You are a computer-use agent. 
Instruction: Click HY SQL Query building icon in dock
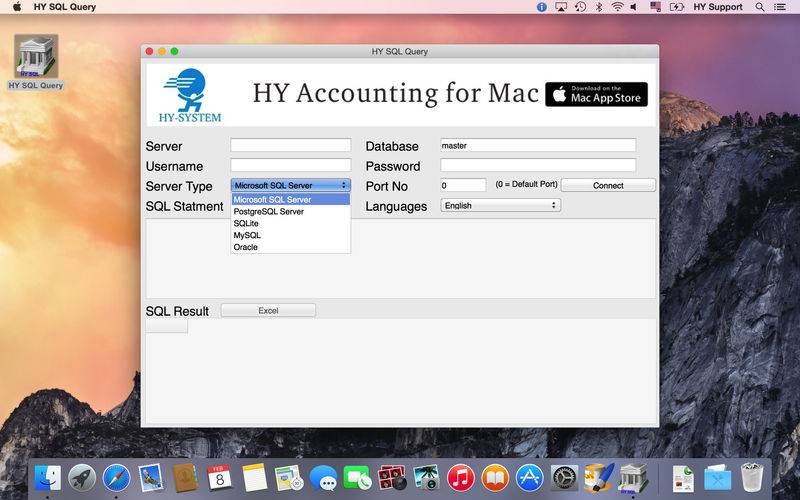coord(633,478)
